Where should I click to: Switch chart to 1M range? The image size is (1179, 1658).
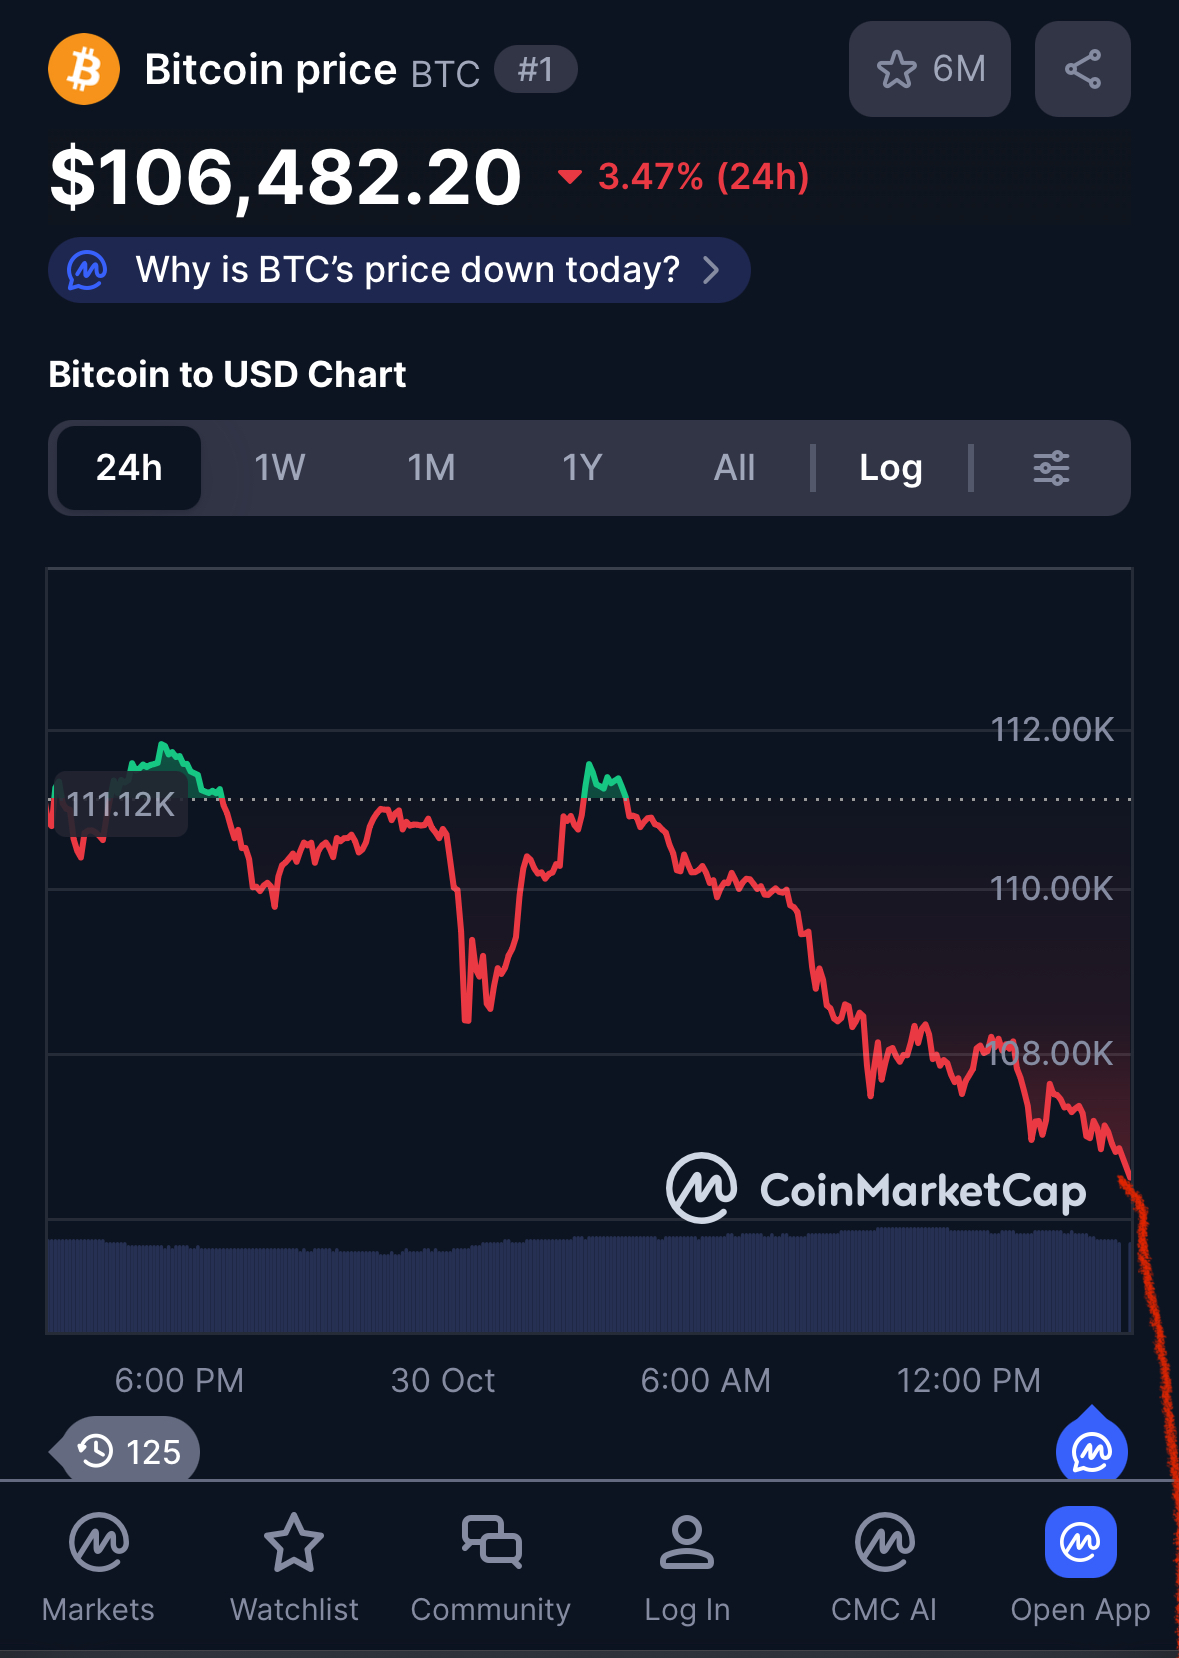click(431, 468)
